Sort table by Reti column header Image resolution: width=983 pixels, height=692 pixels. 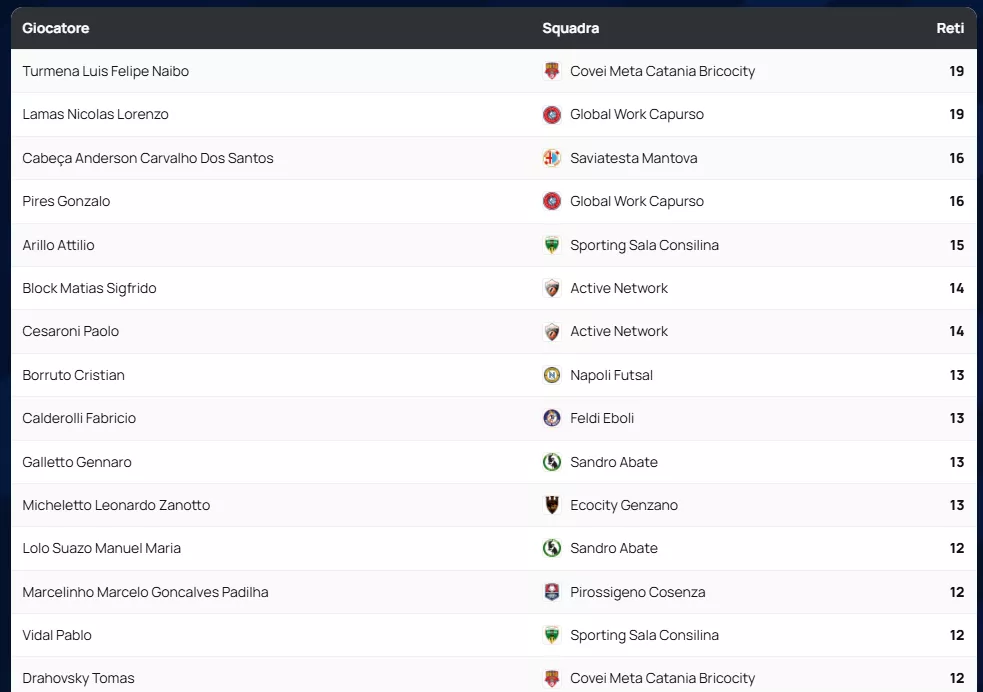949,28
